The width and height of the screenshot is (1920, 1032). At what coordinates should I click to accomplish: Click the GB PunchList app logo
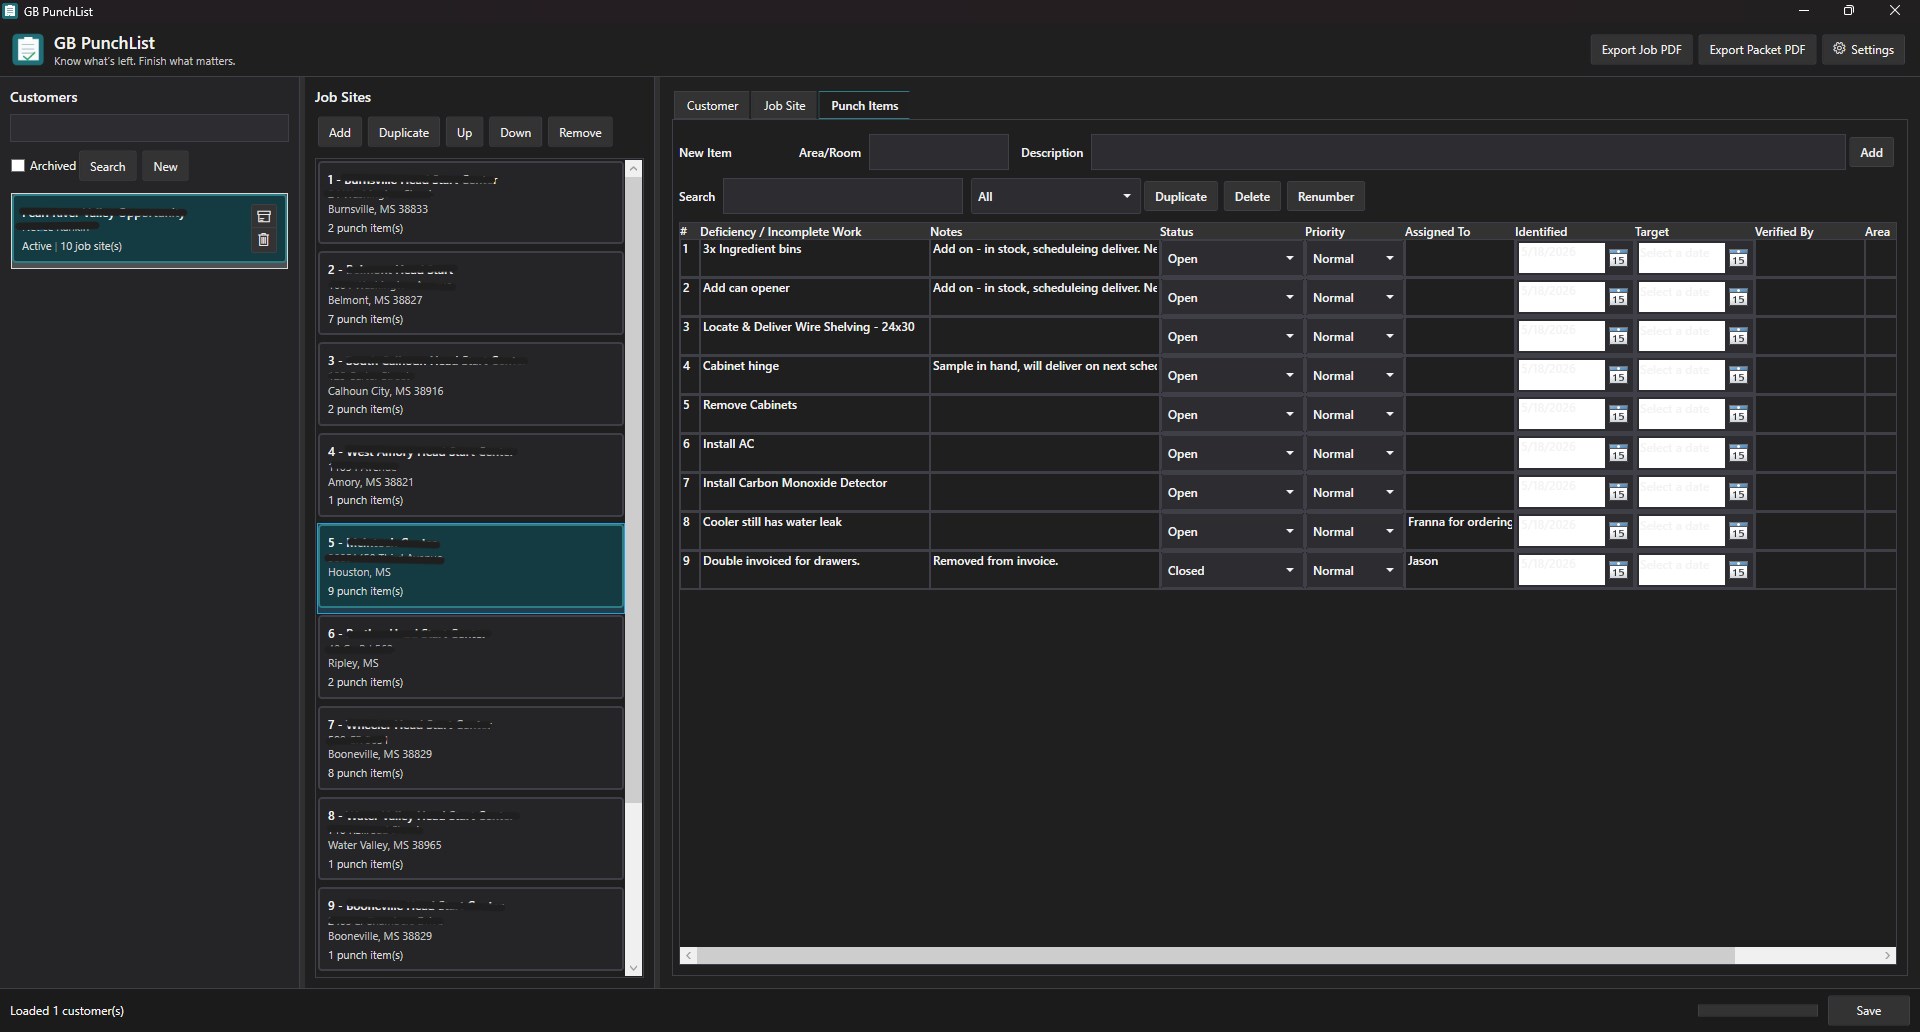tap(28, 49)
